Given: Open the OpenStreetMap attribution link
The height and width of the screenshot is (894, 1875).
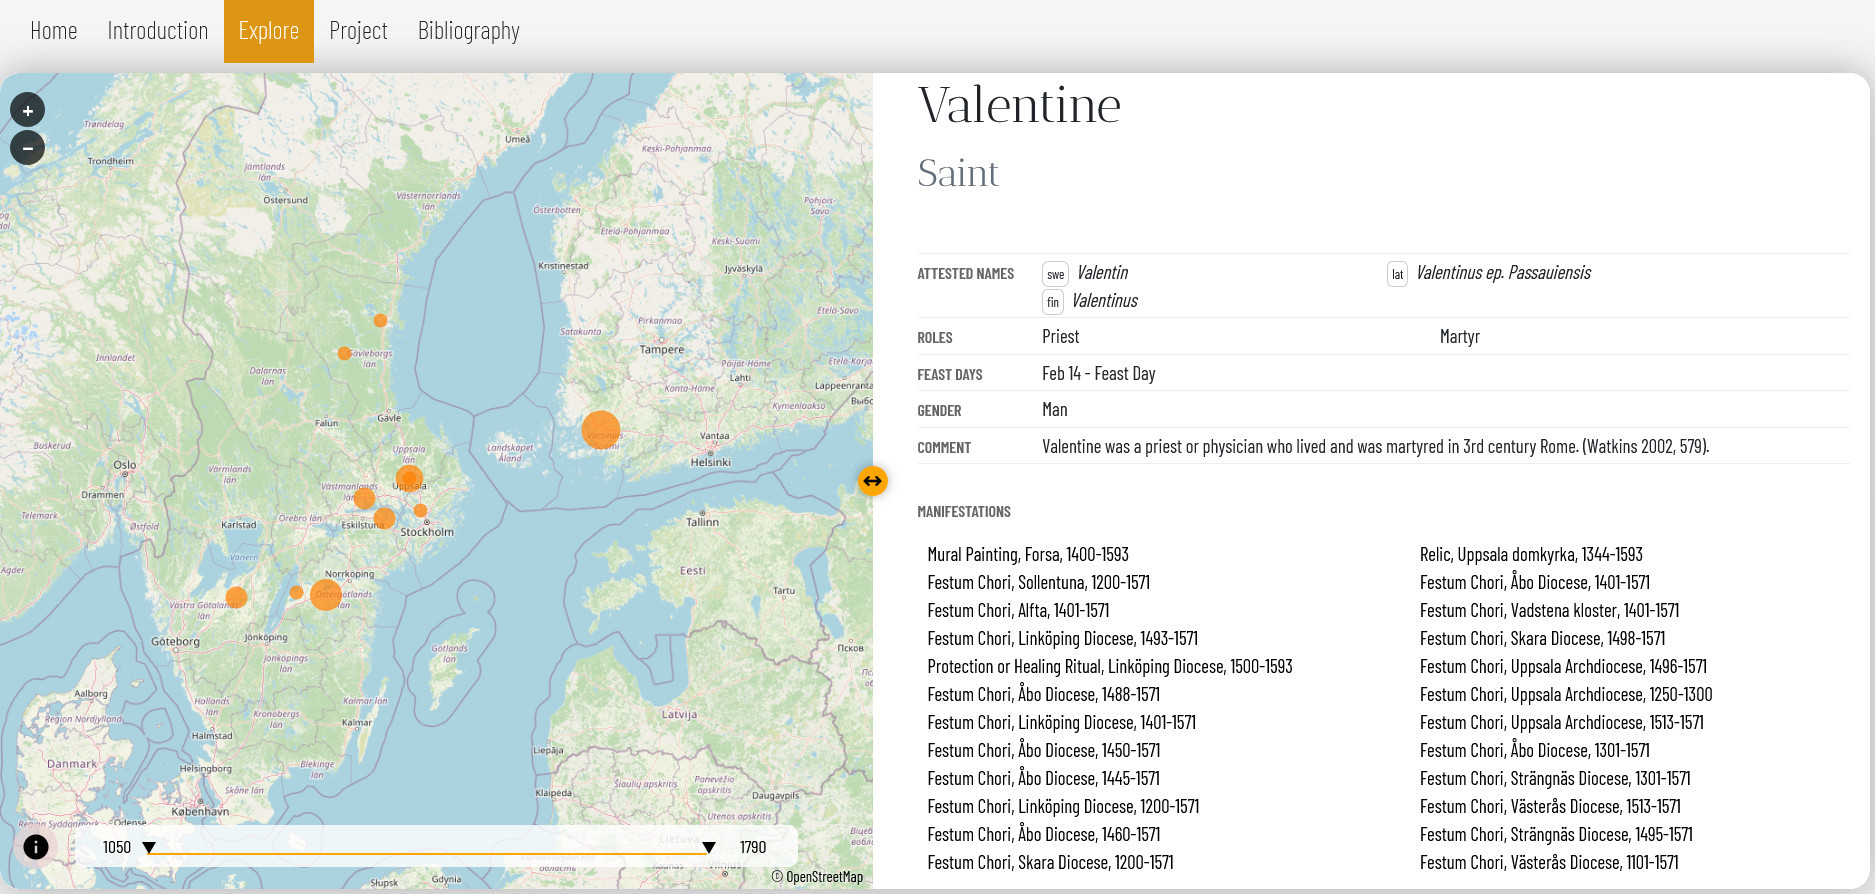Looking at the screenshot, I should coord(824,877).
